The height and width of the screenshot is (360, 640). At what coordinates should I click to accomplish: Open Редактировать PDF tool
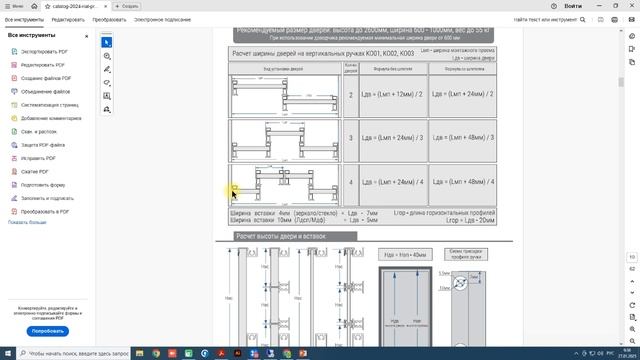coord(43,65)
